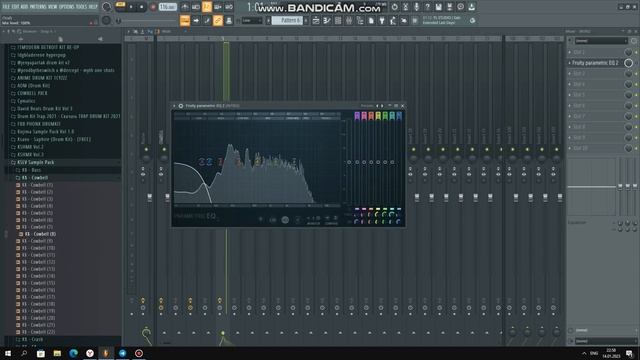The width and height of the screenshot is (640, 360).
Task: Select KS - Cowbell (22) sample
Action: click(x=38, y=332)
